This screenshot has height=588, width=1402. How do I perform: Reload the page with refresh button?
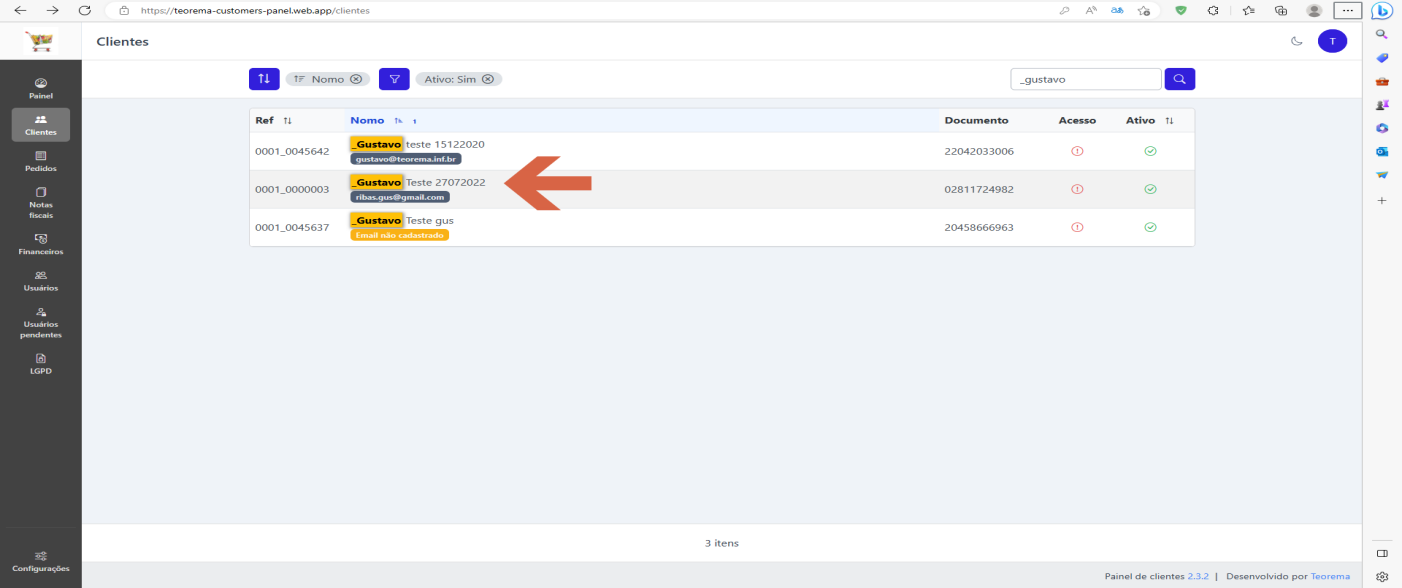coord(84,10)
